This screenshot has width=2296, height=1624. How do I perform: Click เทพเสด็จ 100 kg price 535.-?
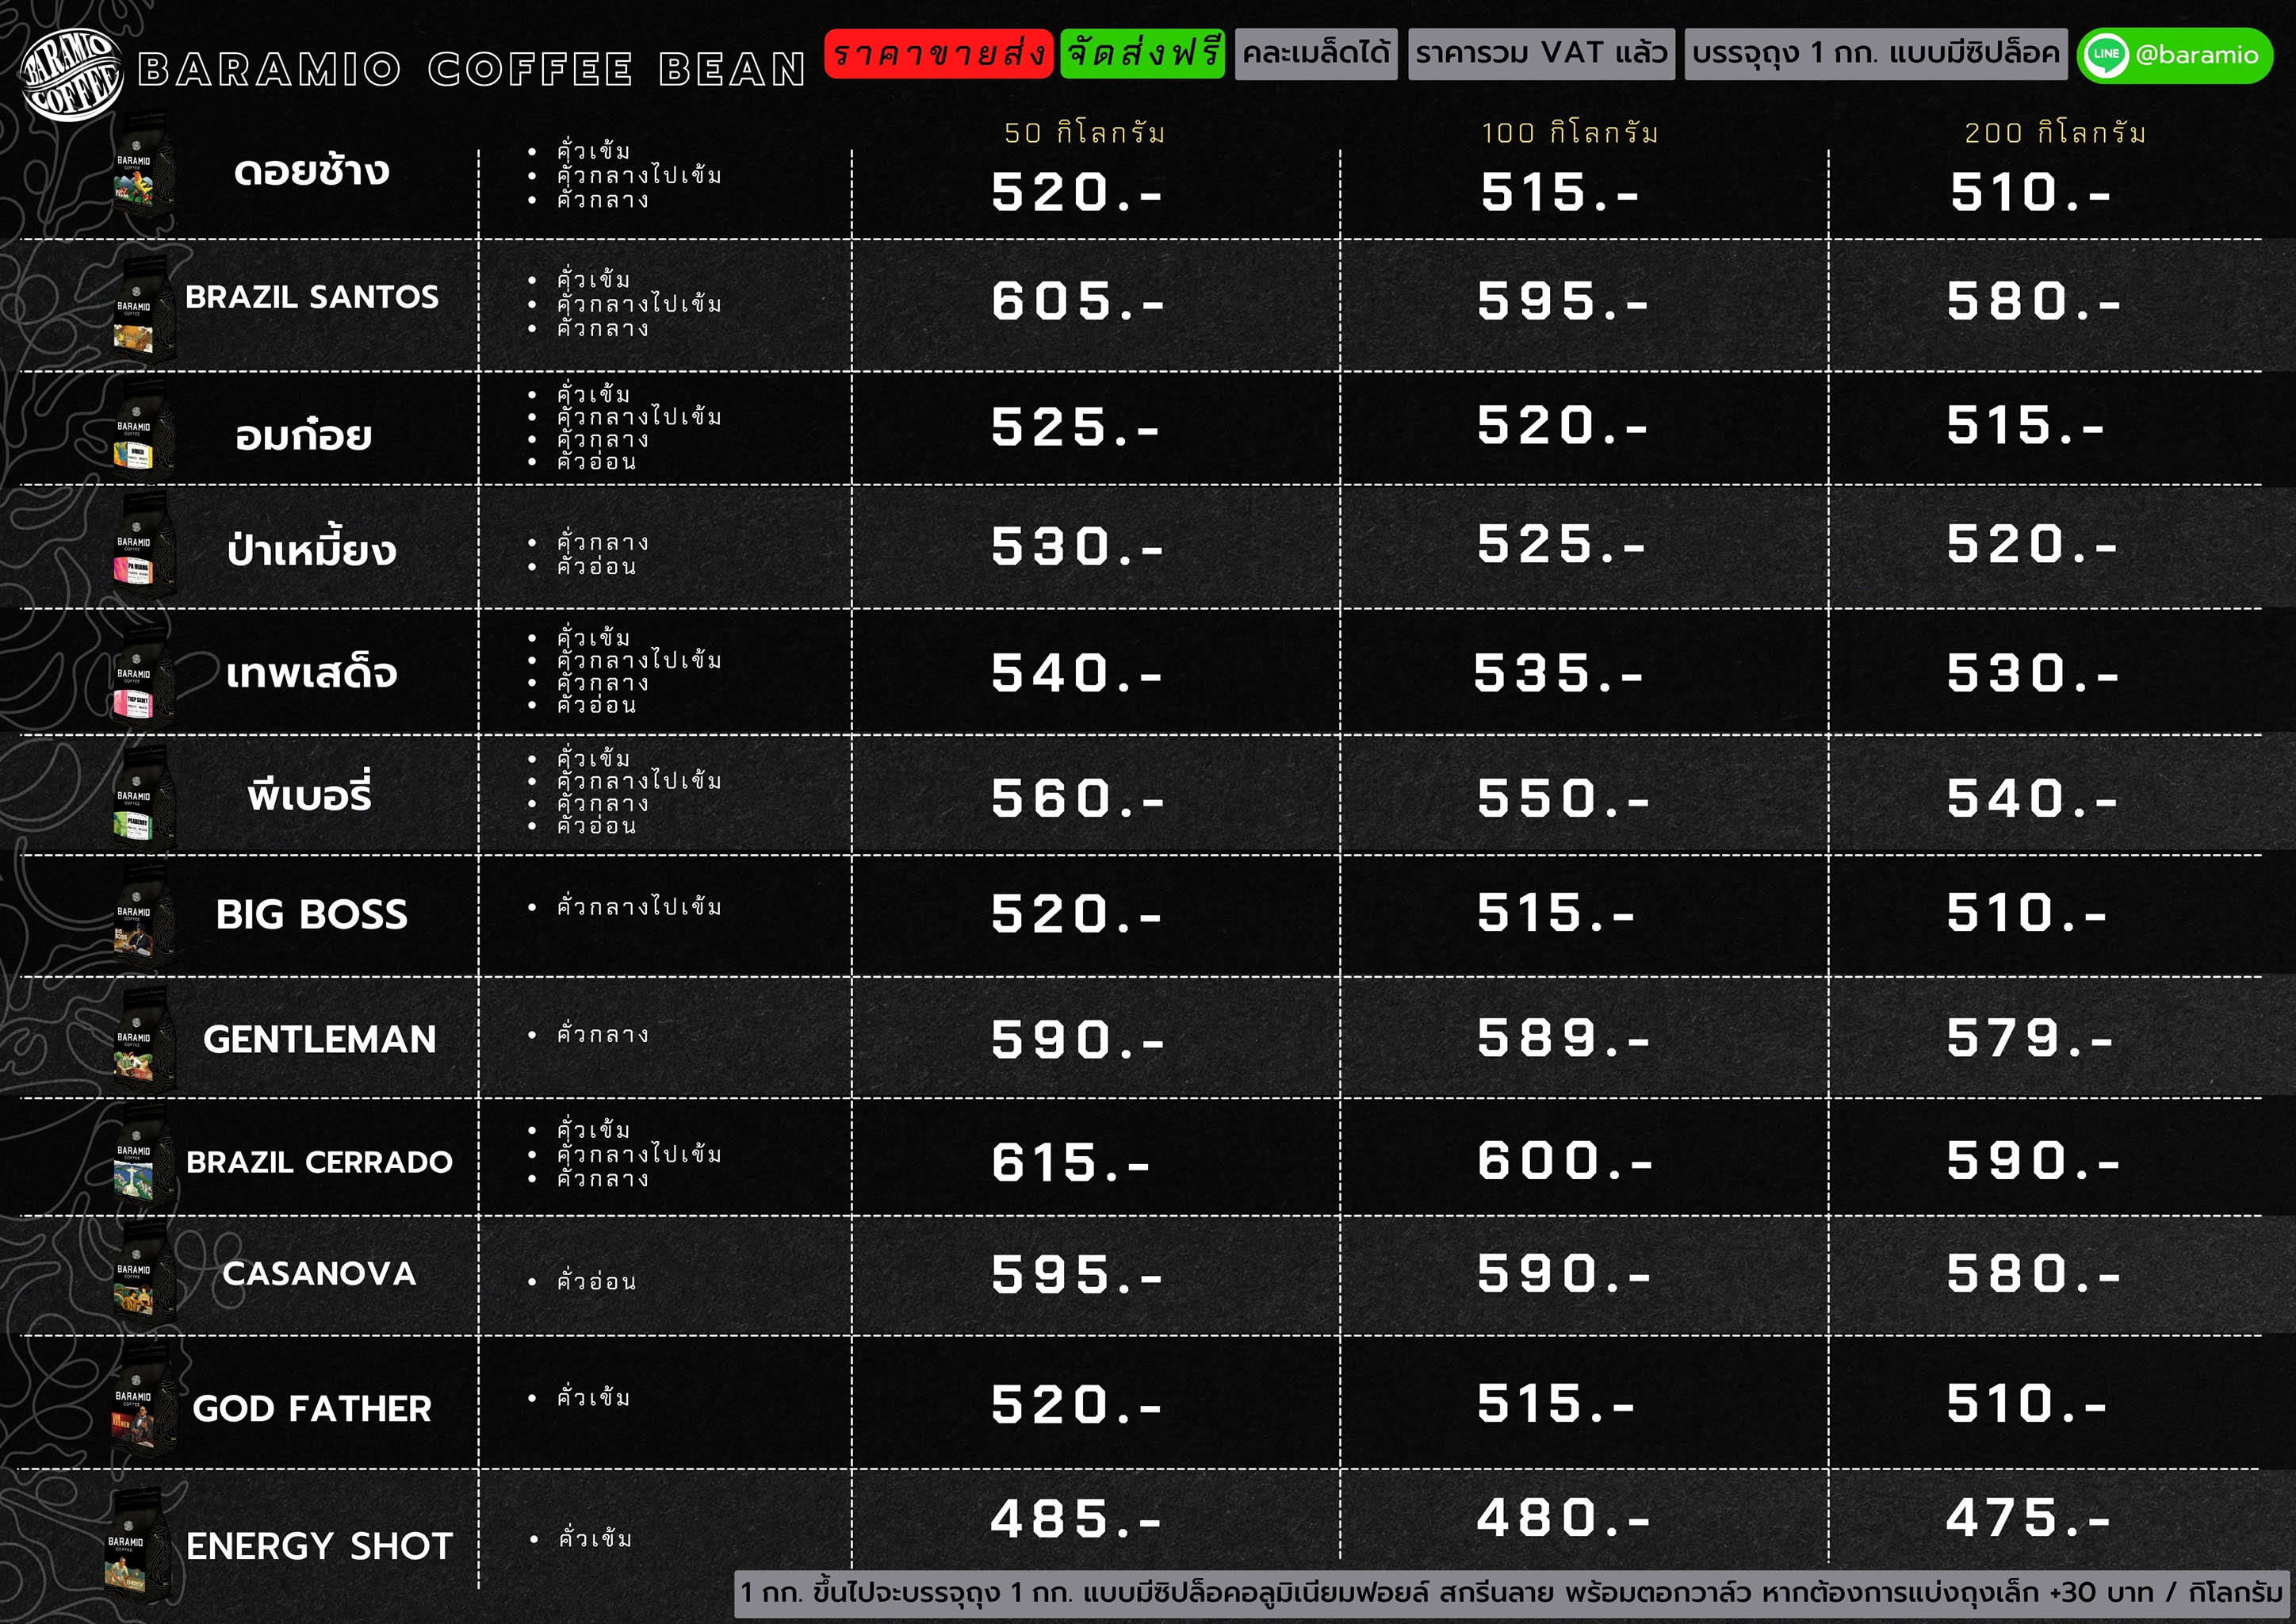pos(1559,673)
